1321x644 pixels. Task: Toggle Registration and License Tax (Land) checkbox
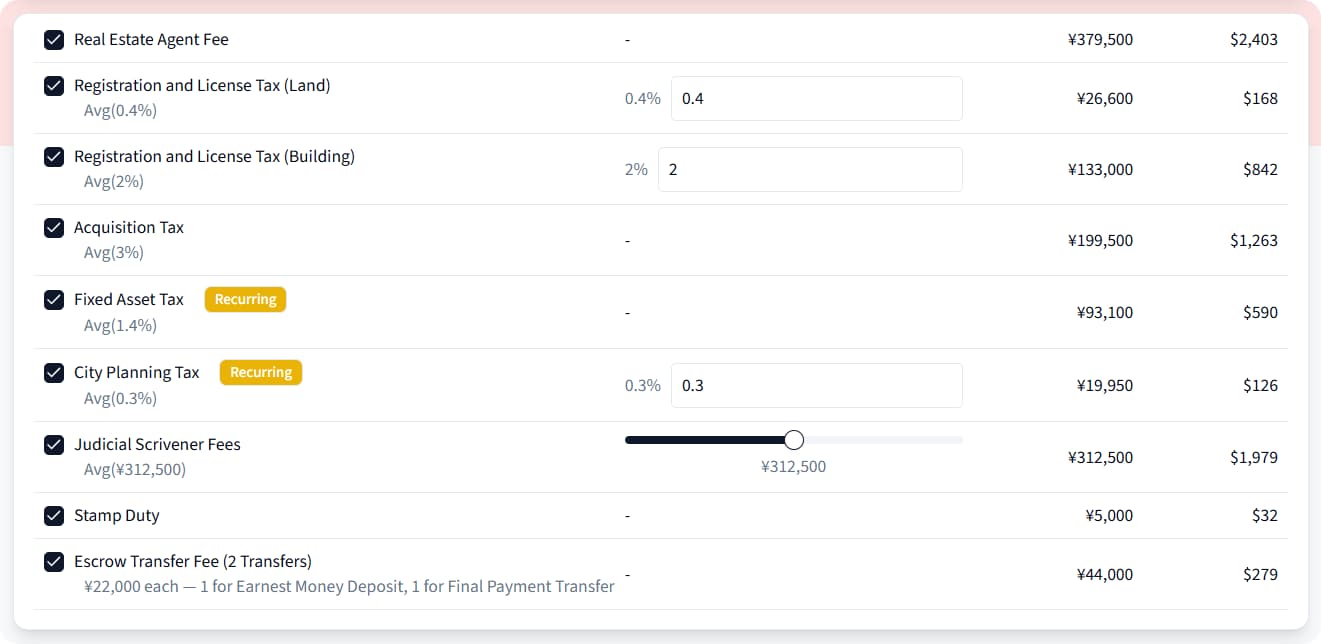54,86
